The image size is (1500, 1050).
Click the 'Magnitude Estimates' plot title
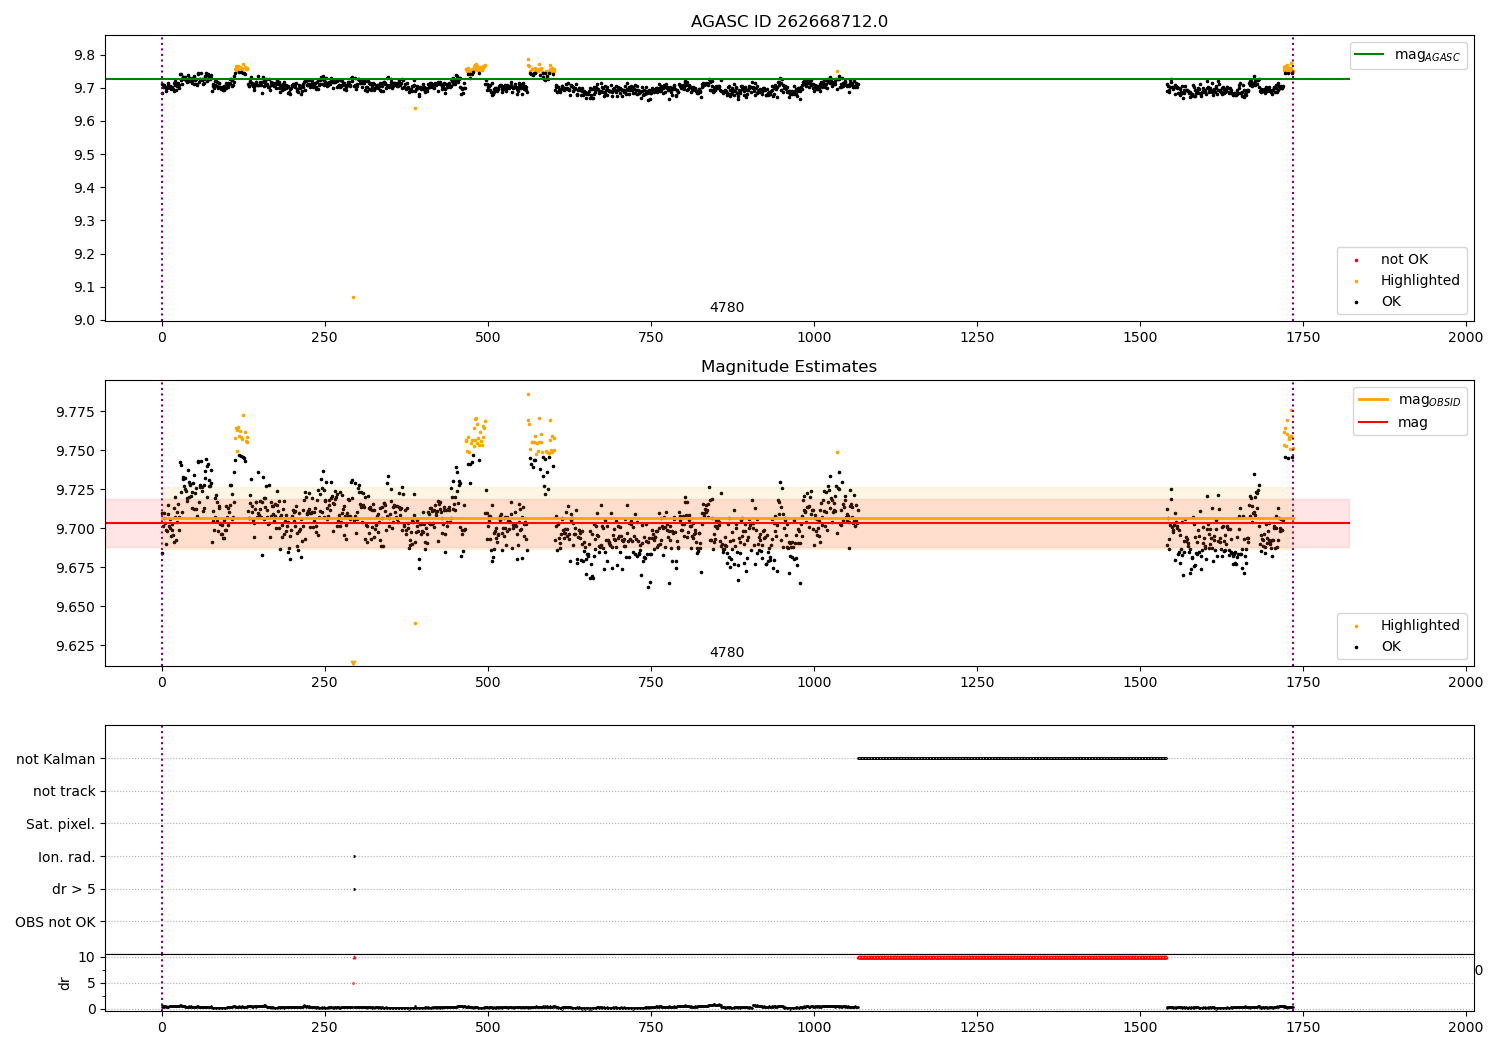789,367
